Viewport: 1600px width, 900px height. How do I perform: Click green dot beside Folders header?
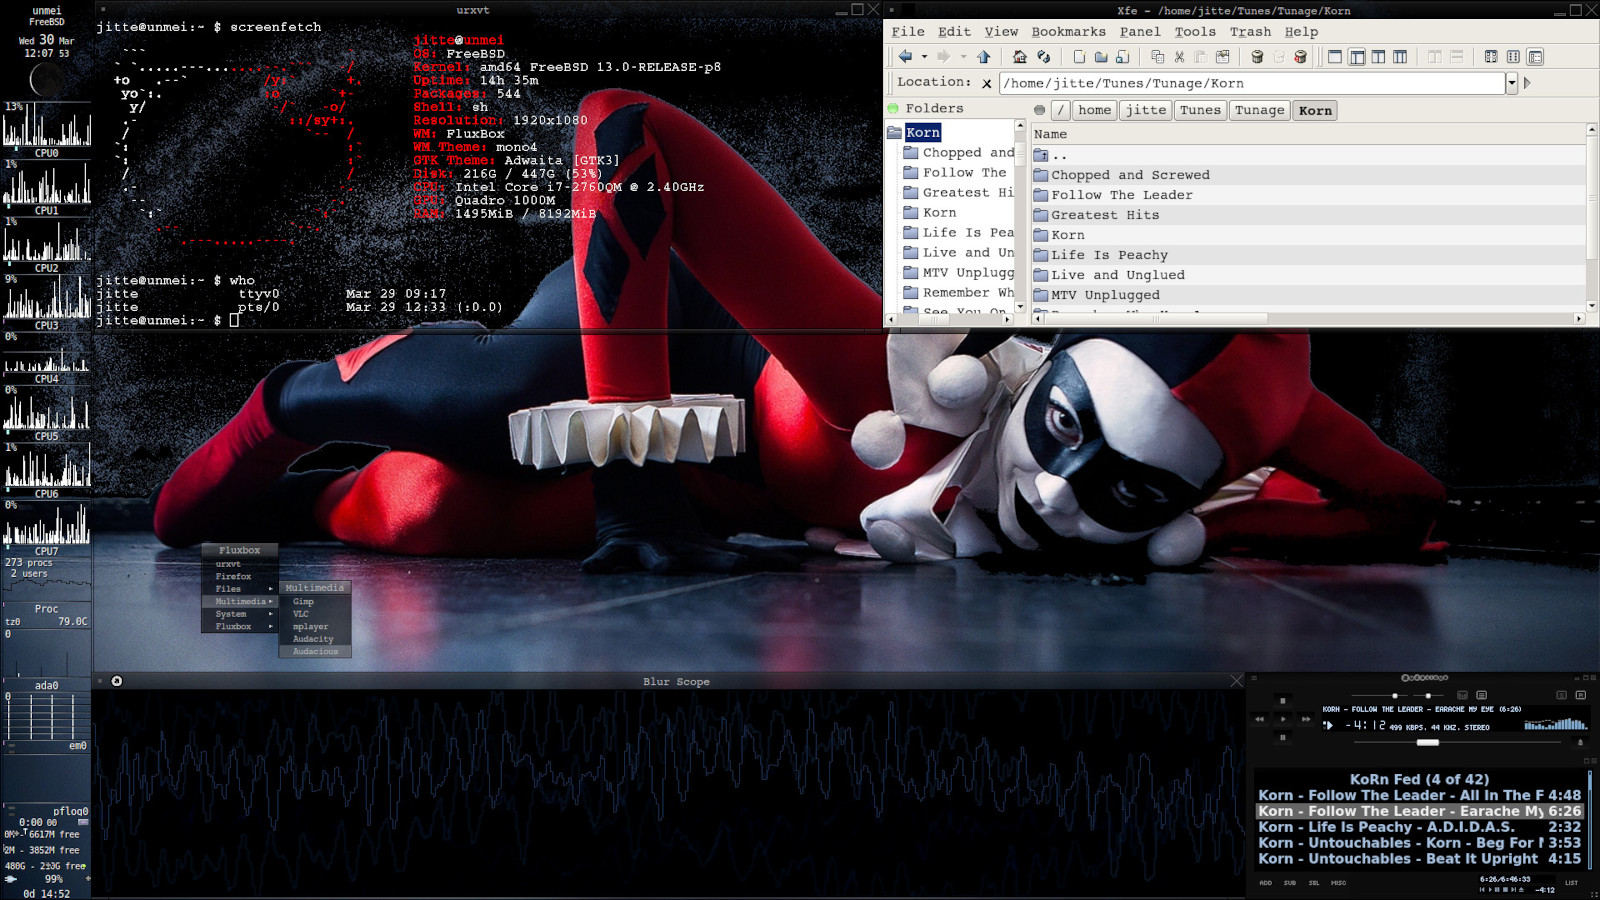(893, 108)
